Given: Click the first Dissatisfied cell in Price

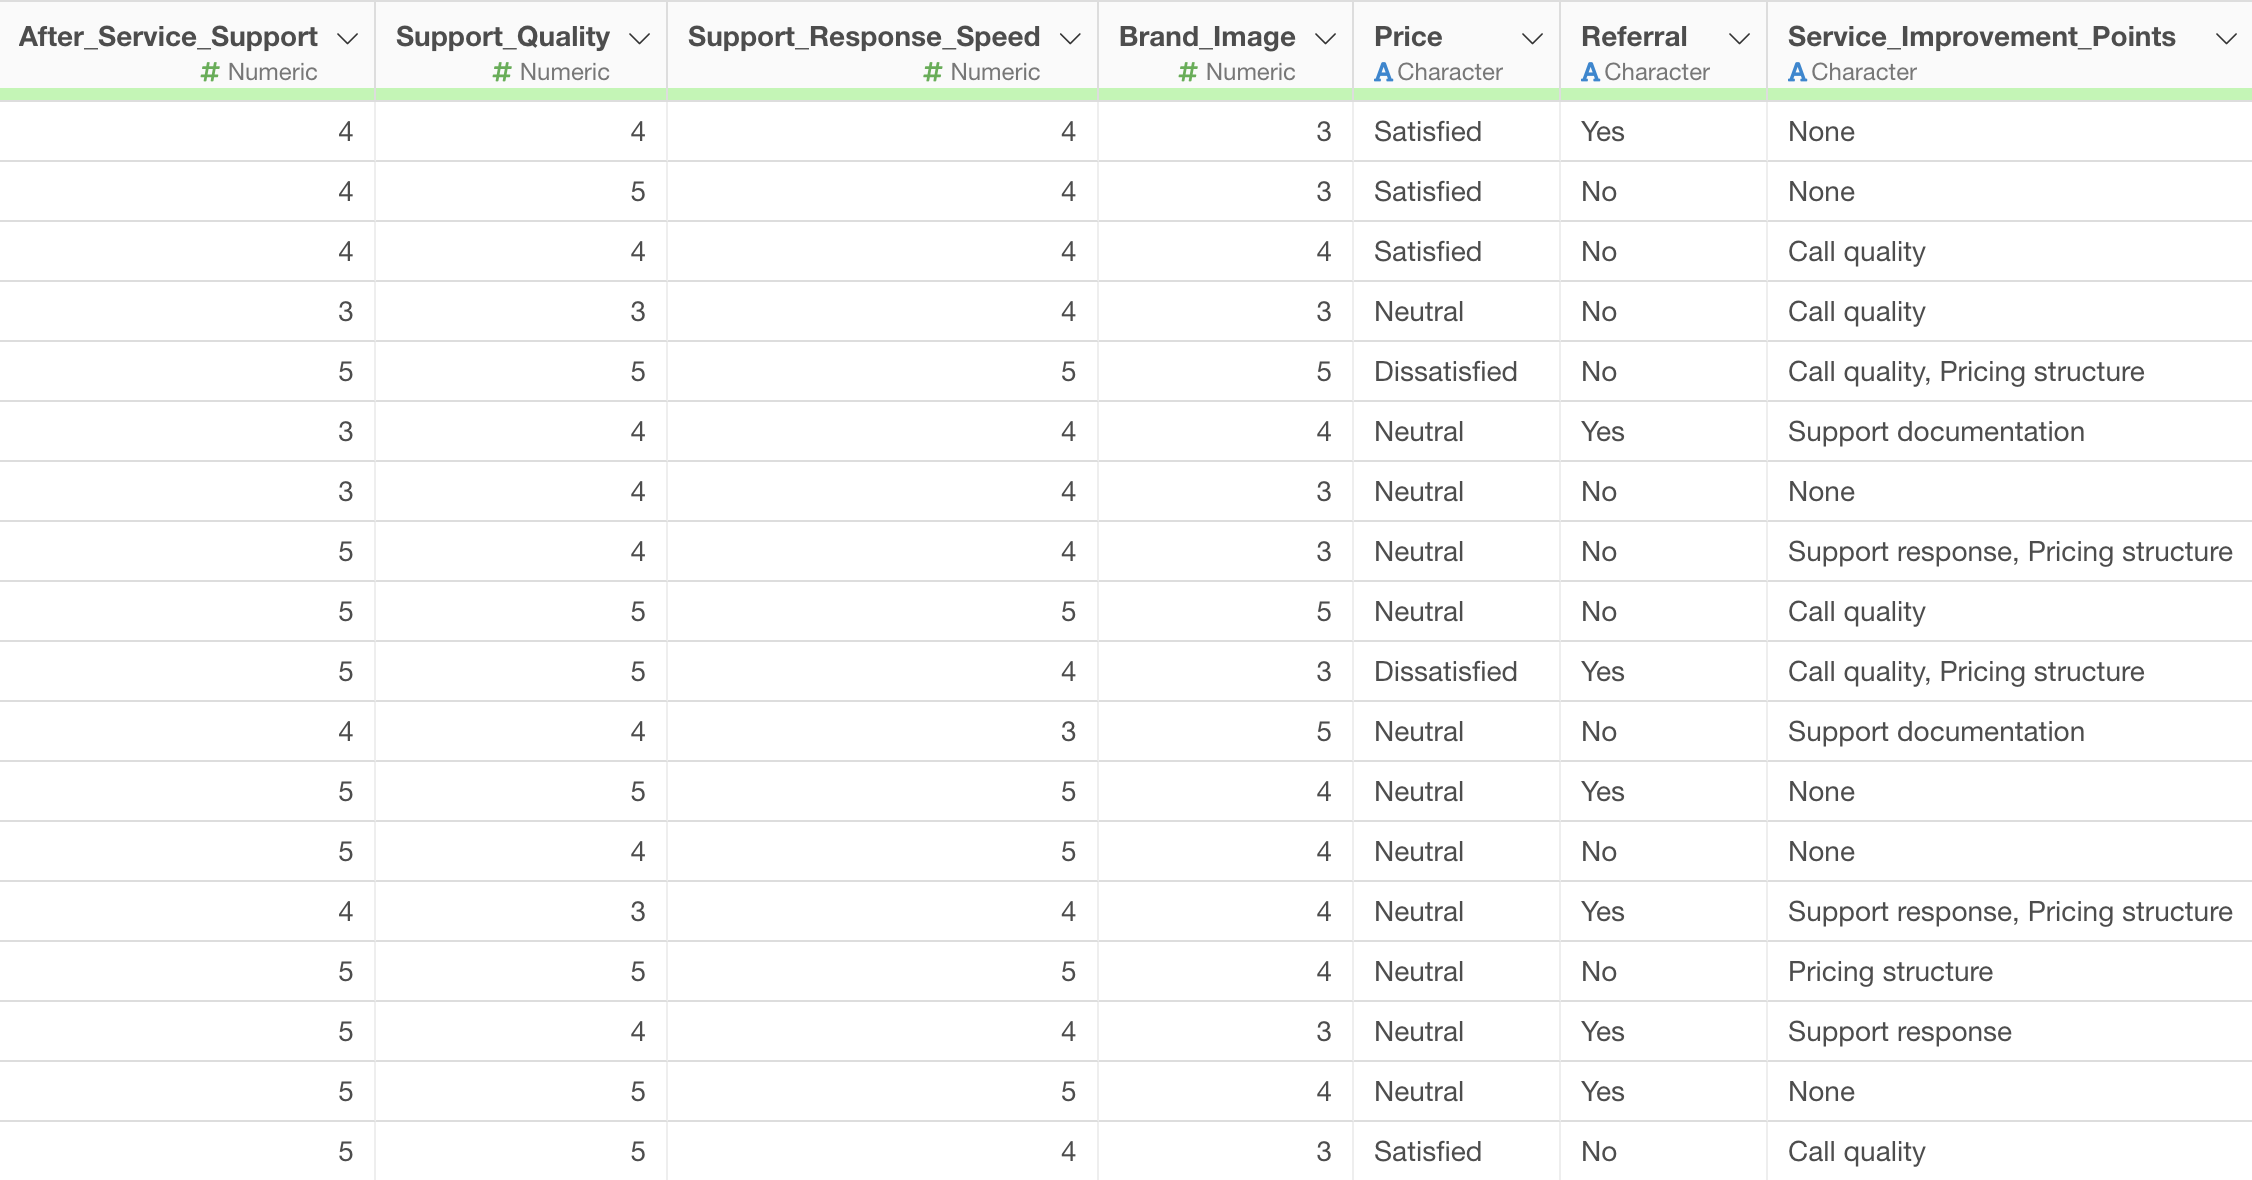Looking at the screenshot, I should 1445,372.
